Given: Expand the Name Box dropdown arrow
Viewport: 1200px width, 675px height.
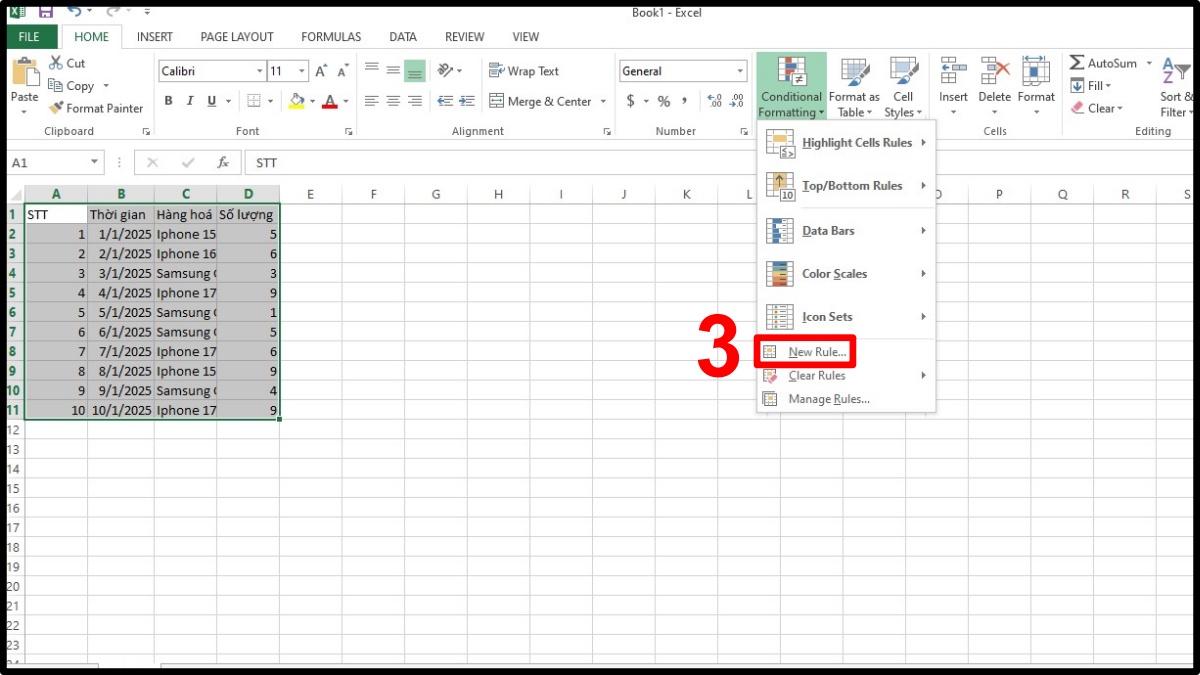Looking at the screenshot, I should (95, 162).
